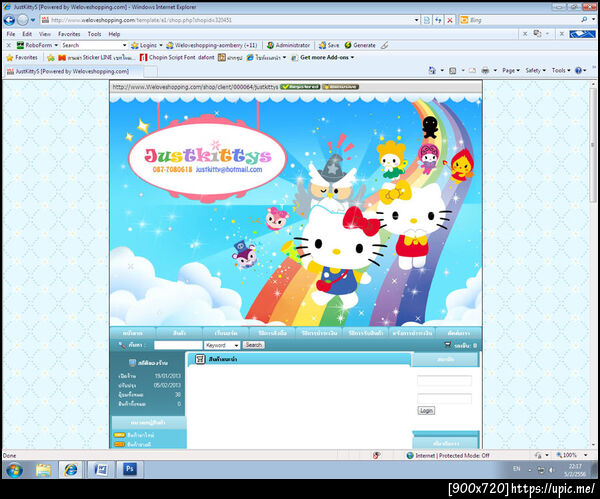Viewport: 600px width, 499px height.
Task: Click the shop URL text at page top
Action: pos(195,87)
